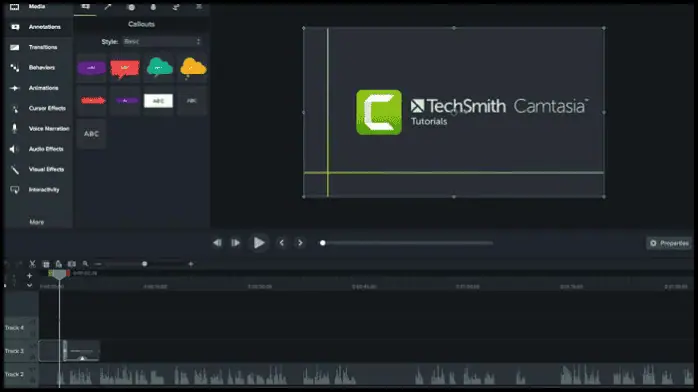Add a new track with plus icon

(x=29, y=276)
